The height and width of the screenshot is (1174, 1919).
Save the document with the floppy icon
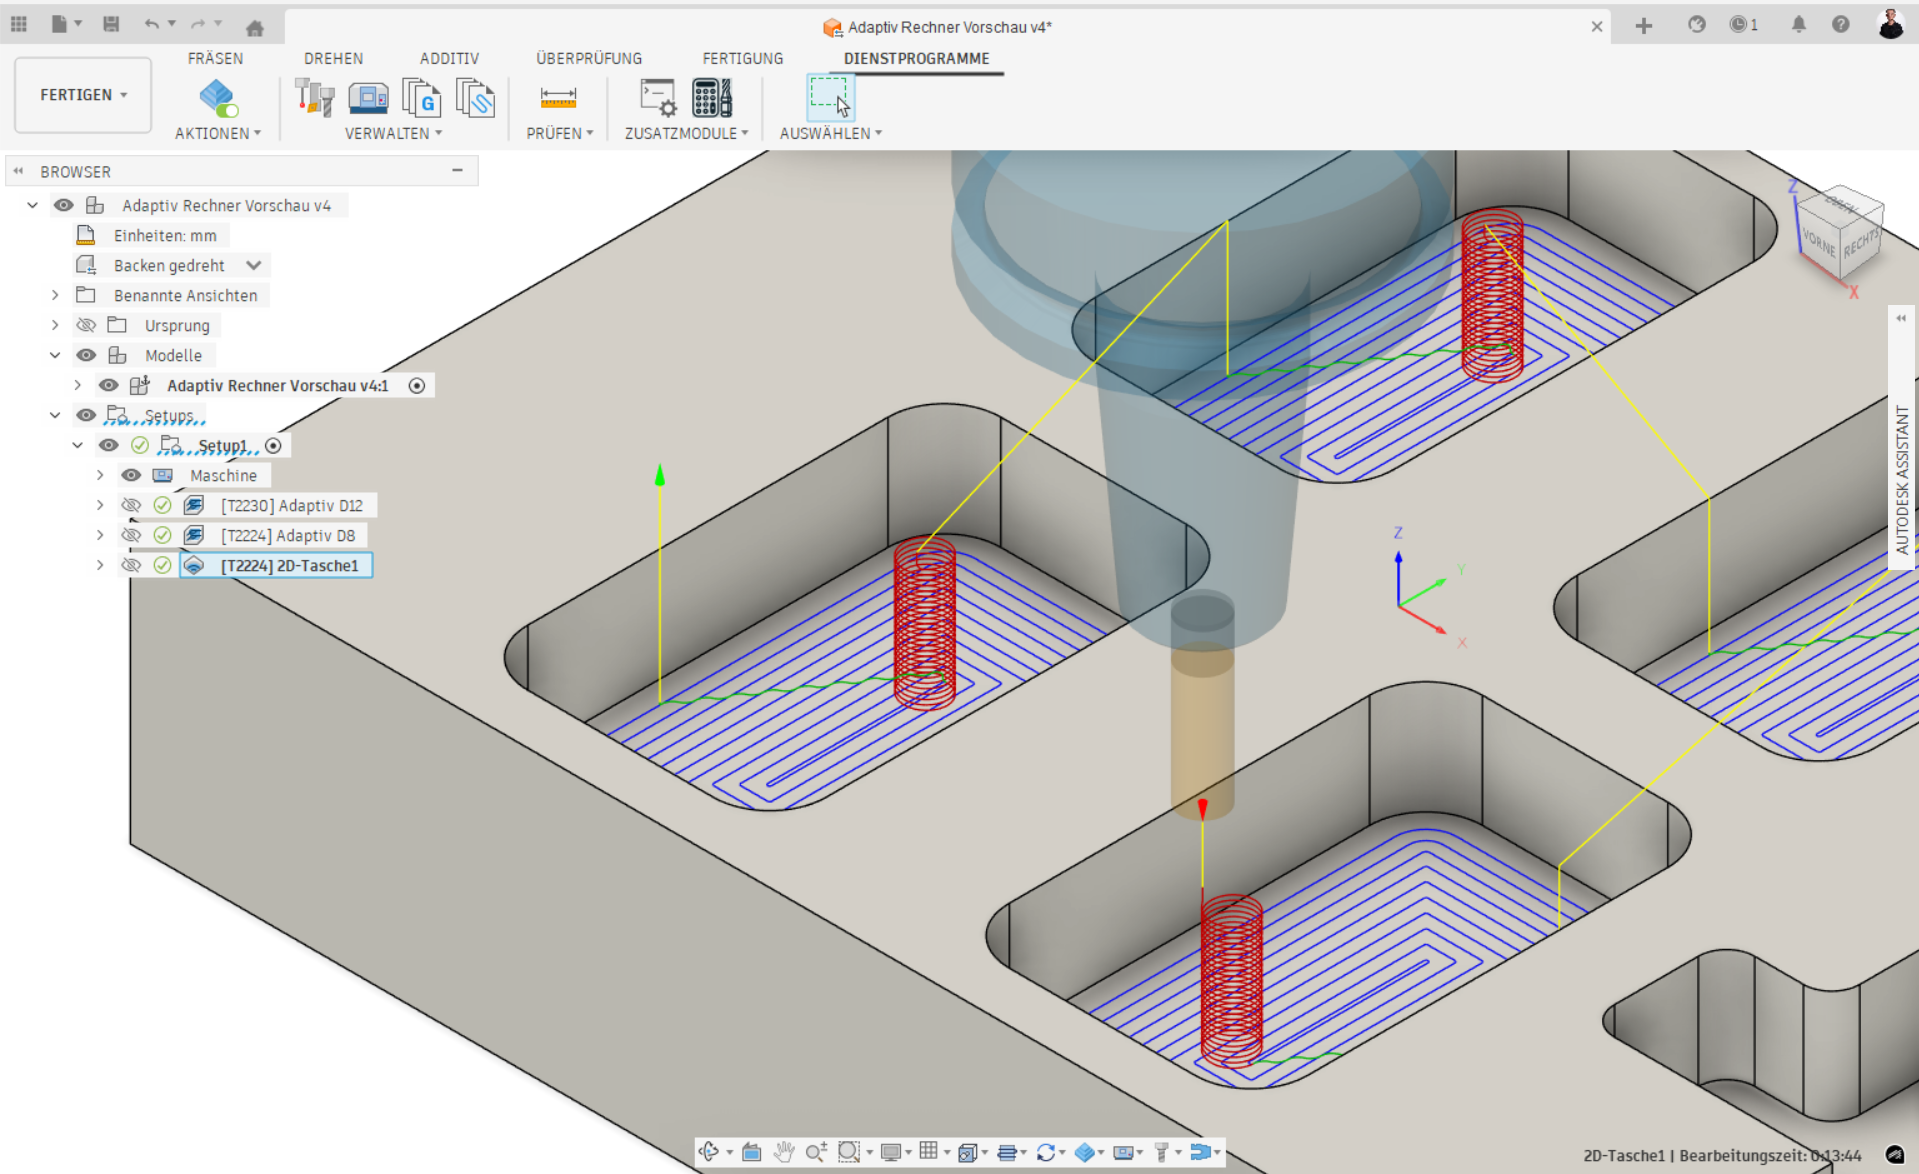[111, 24]
